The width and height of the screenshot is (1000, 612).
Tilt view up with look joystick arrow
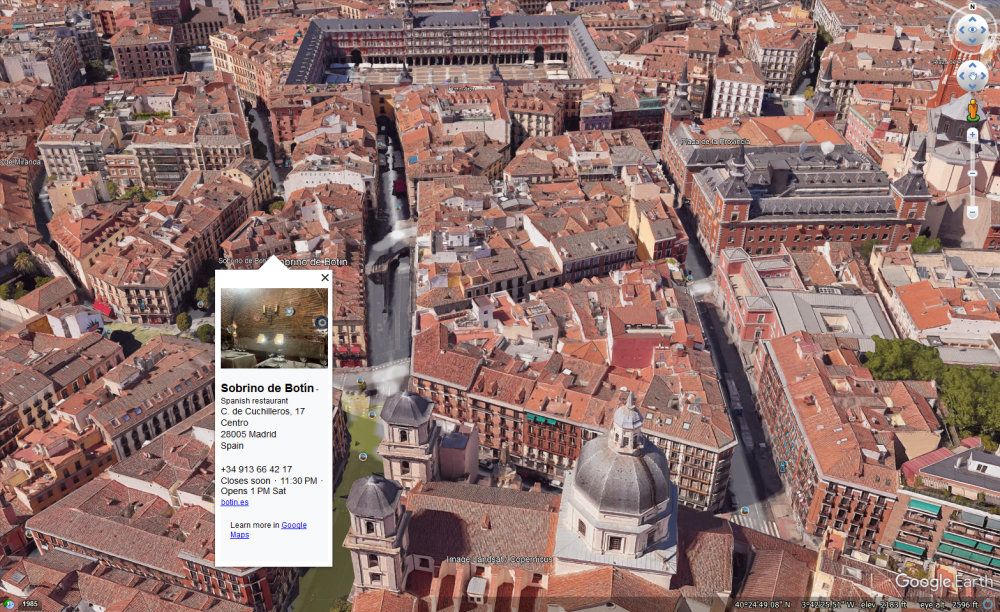972,17
